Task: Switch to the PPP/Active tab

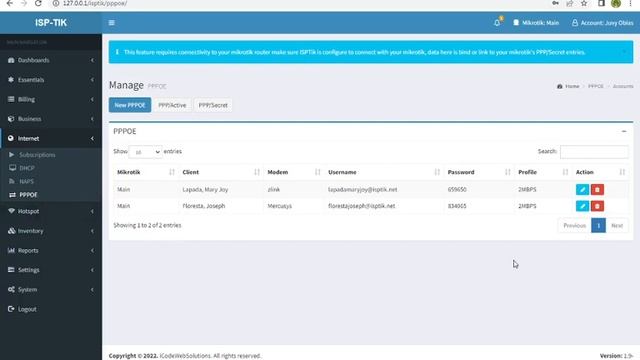Action: click(x=172, y=105)
